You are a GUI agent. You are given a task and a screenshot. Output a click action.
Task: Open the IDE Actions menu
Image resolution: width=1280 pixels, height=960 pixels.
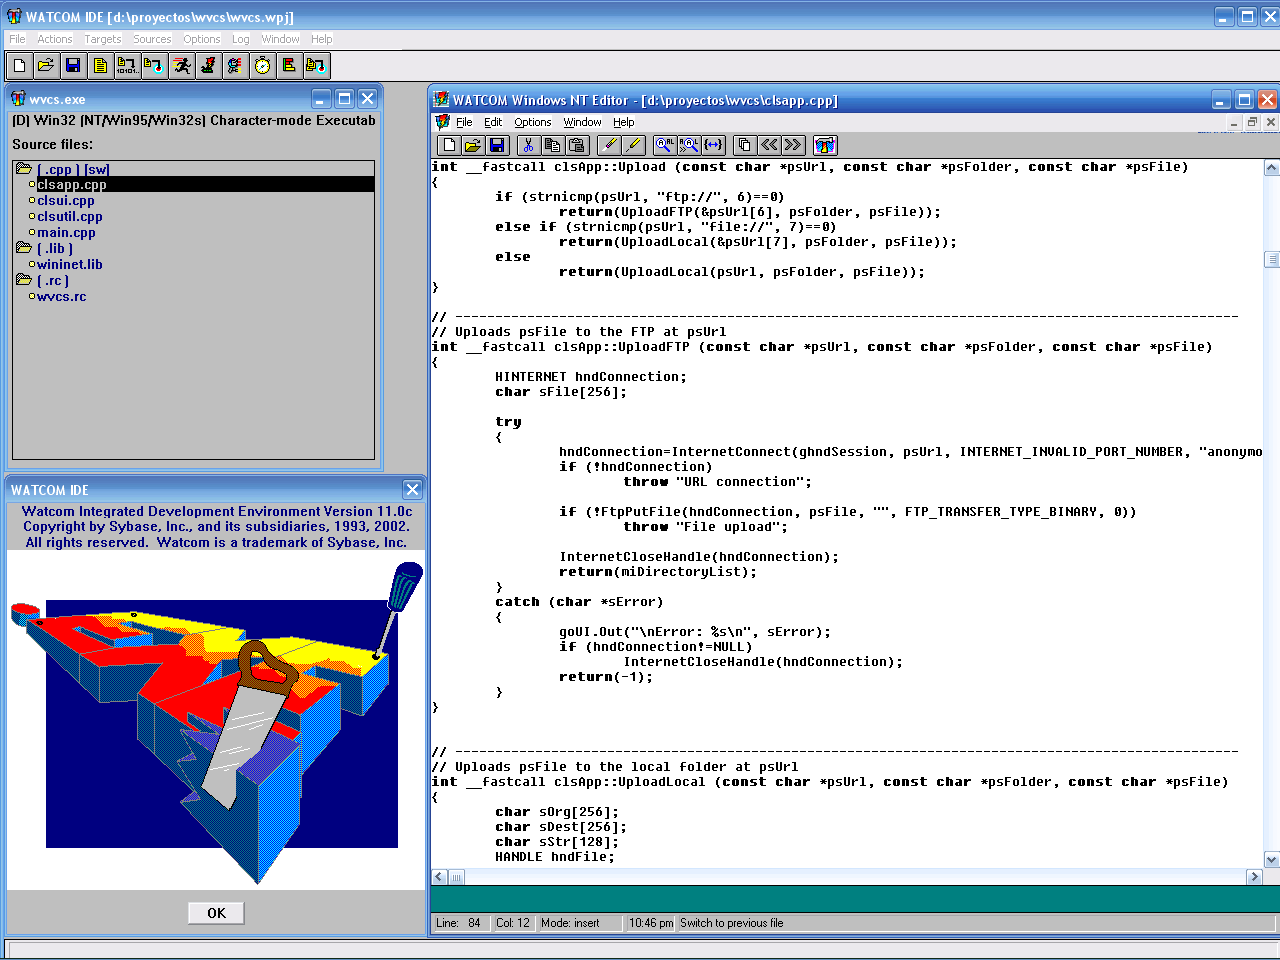[x=55, y=39]
